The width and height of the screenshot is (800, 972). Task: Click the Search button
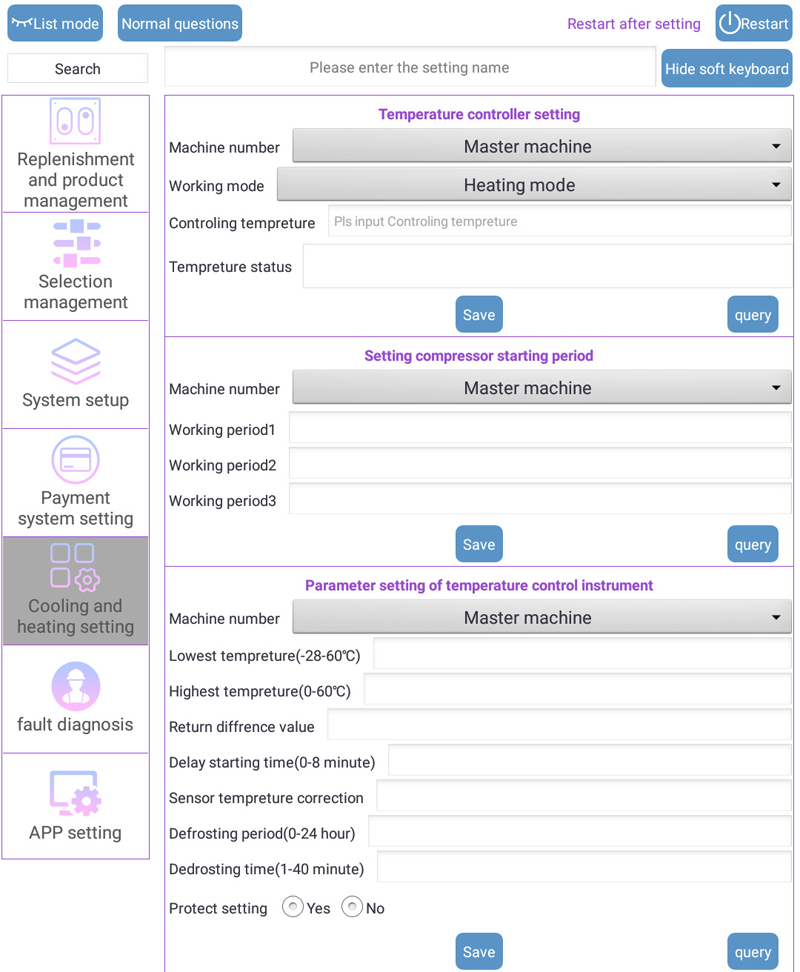[77, 68]
